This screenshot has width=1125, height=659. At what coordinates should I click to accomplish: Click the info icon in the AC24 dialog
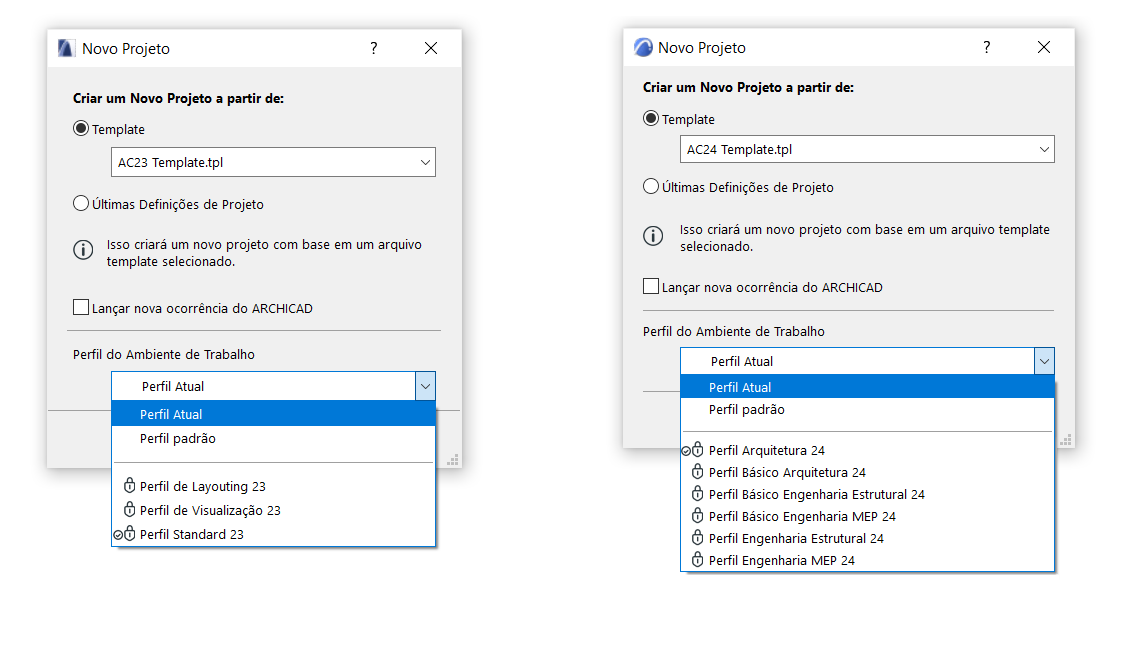click(653, 236)
